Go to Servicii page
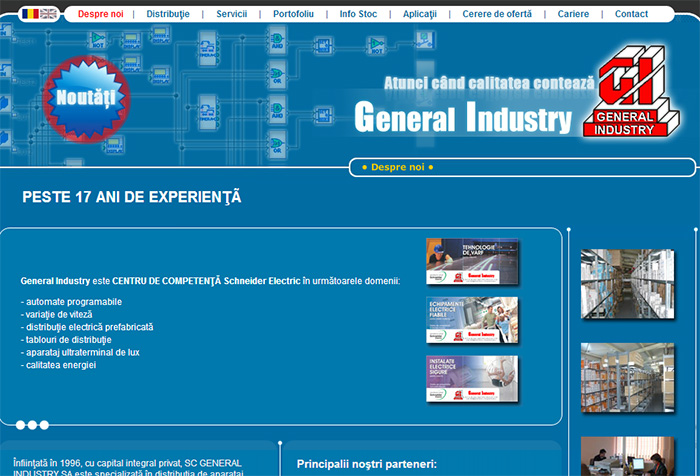 point(231,14)
